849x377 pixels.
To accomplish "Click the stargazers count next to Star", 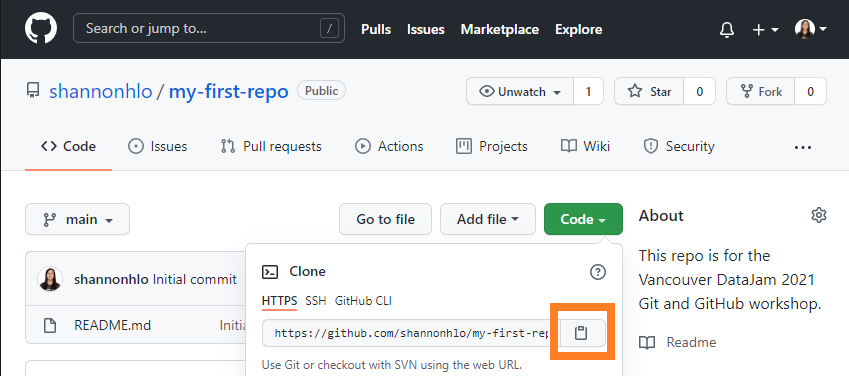I will 700,92.
